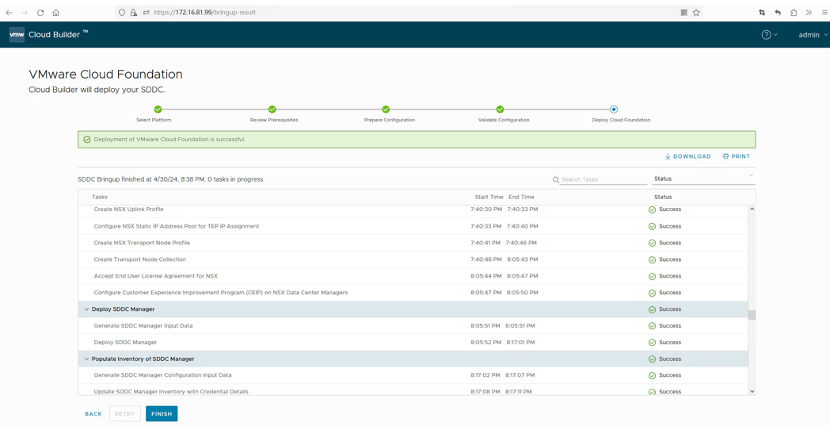Click the Validate Configuration step checkmark

(x=500, y=109)
